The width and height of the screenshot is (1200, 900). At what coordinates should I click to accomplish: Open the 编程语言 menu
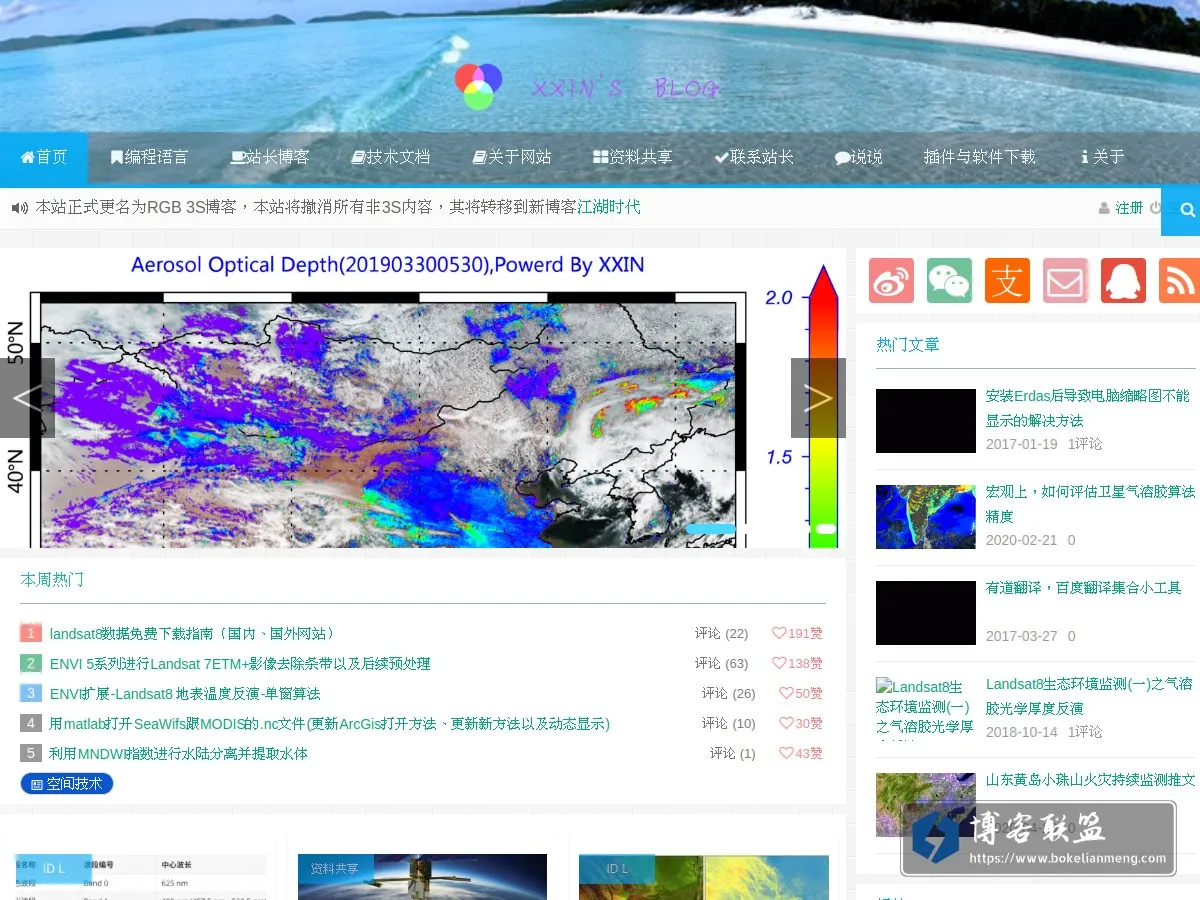(149, 157)
